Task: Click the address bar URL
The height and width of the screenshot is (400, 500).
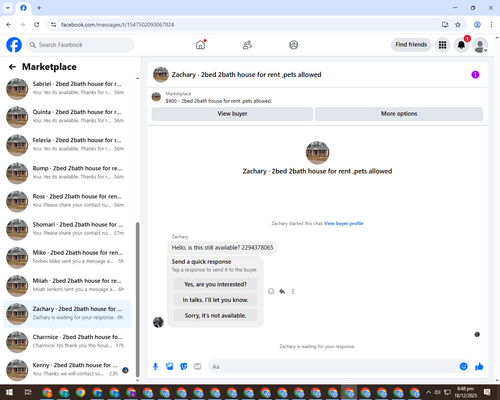Action: tap(117, 25)
